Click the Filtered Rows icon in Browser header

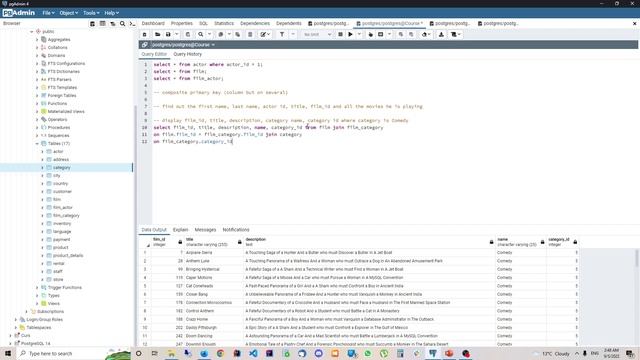[113, 24]
